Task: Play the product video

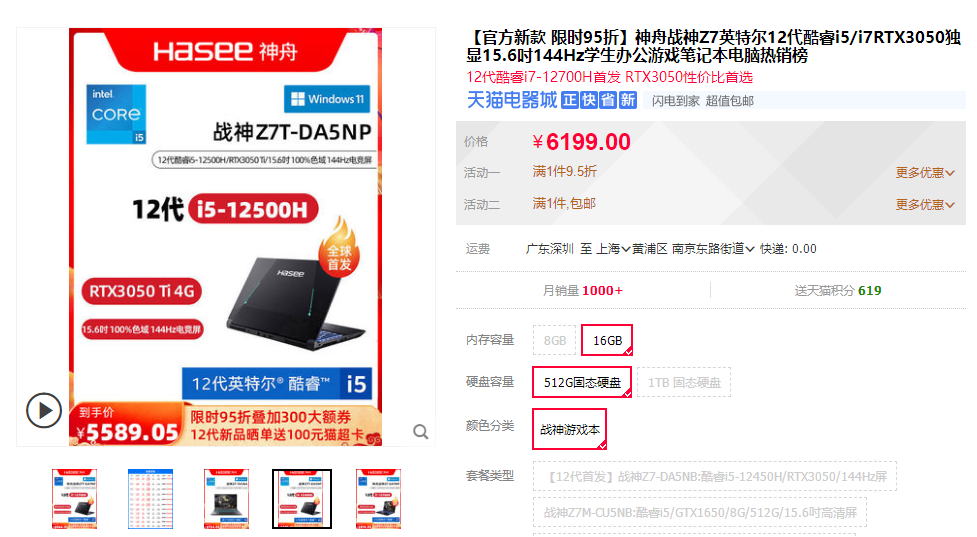Action: click(x=44, y=411)
